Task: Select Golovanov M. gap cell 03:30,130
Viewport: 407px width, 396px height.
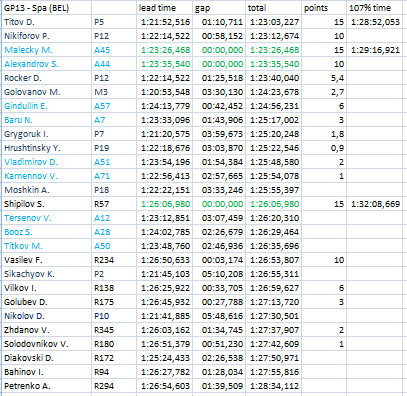Action: (219, 92)
